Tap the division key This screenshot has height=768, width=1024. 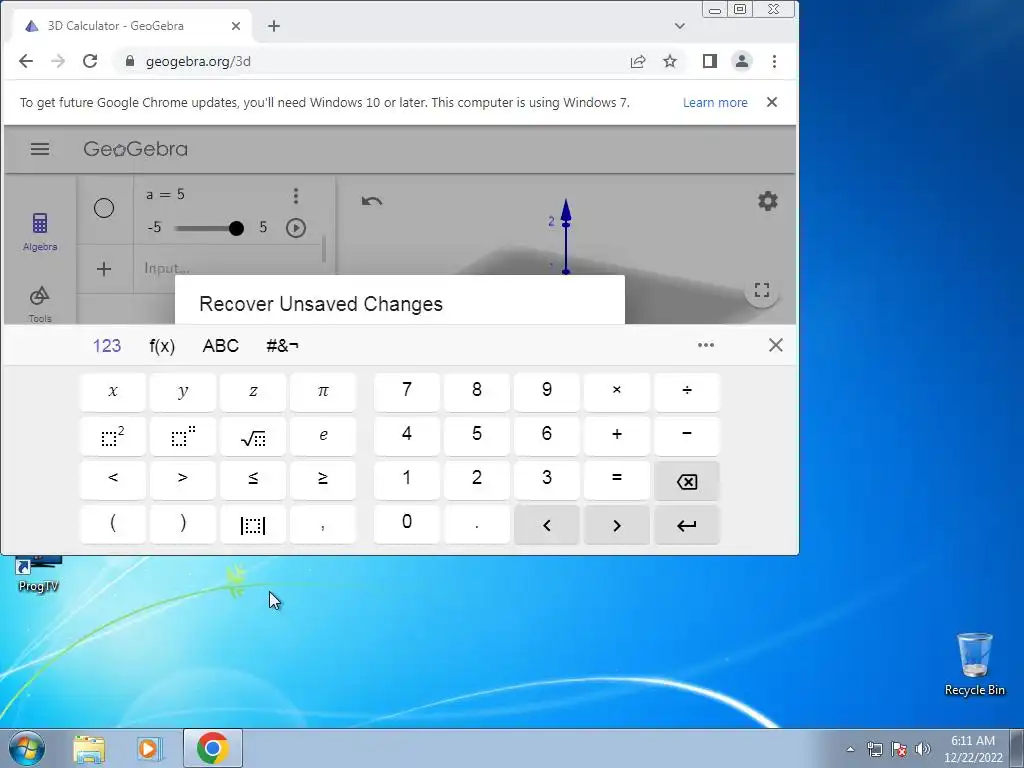tap(687, 392)
